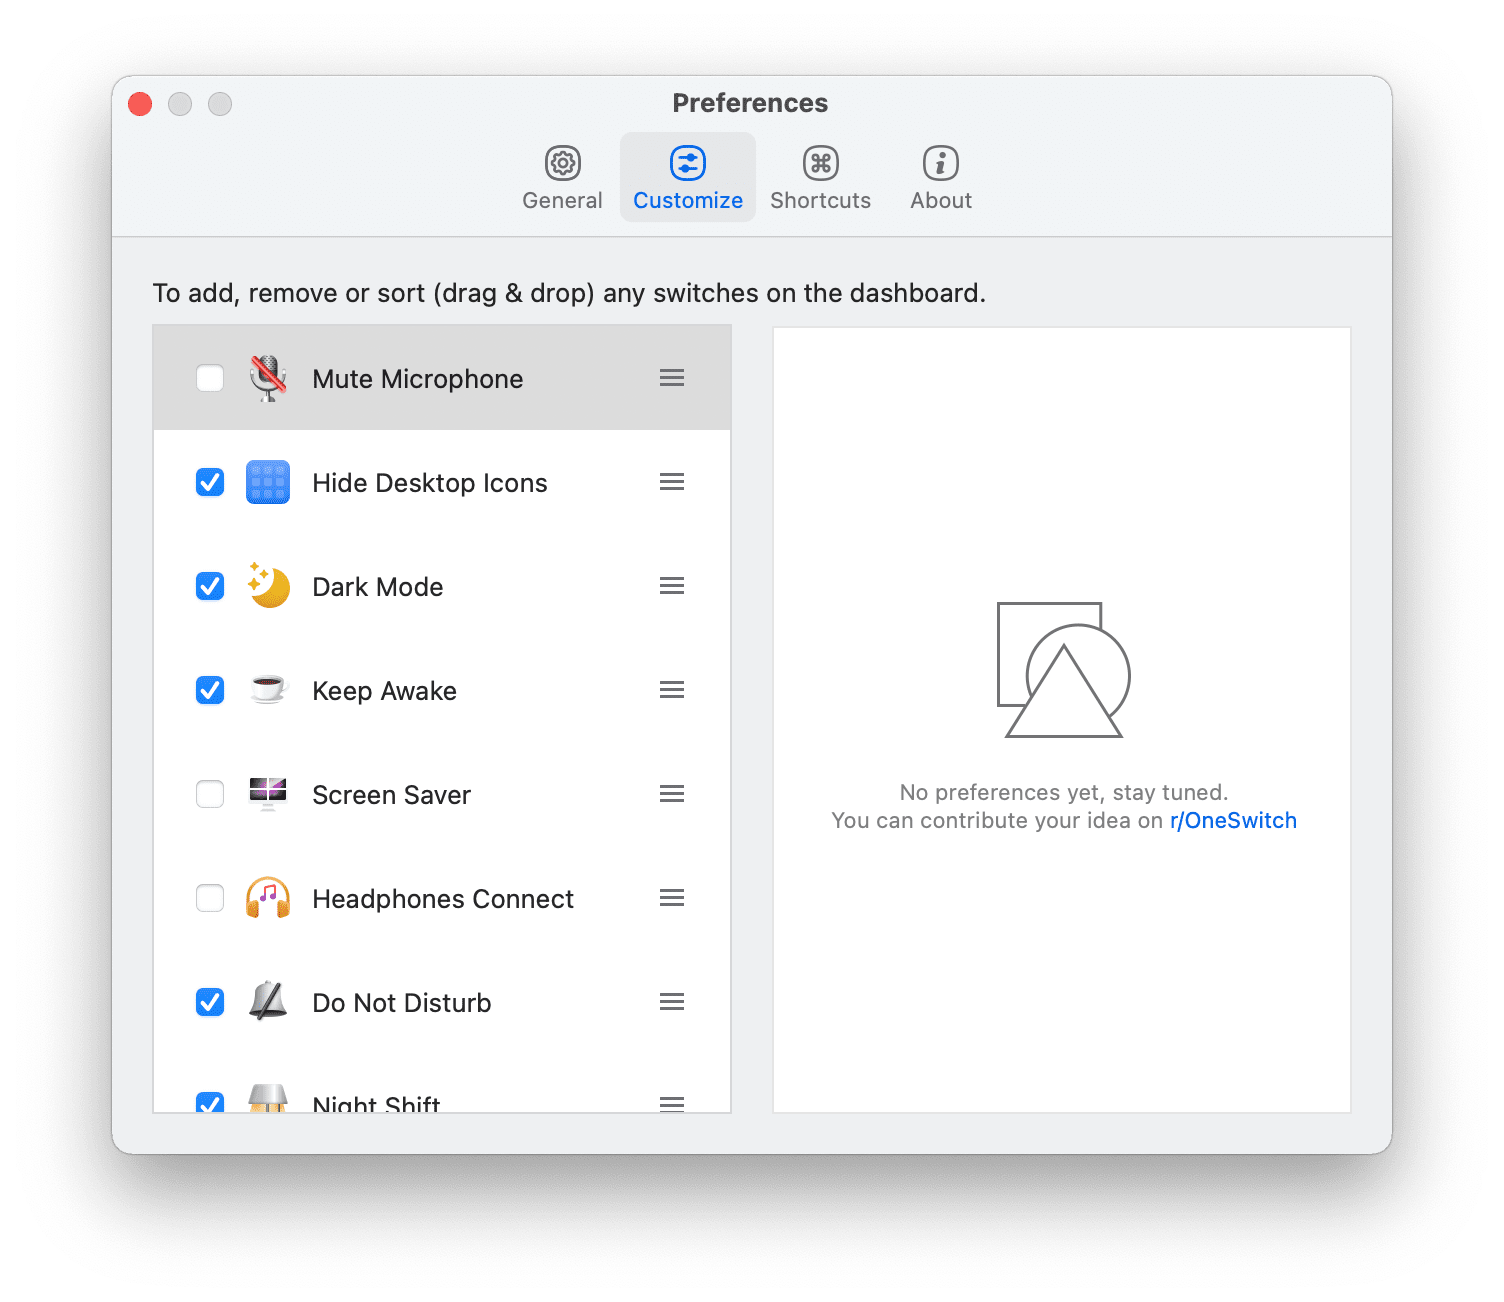Click the placeholder shapes image
Screen dimensions: 1504x1302
tap(1064, 670)
